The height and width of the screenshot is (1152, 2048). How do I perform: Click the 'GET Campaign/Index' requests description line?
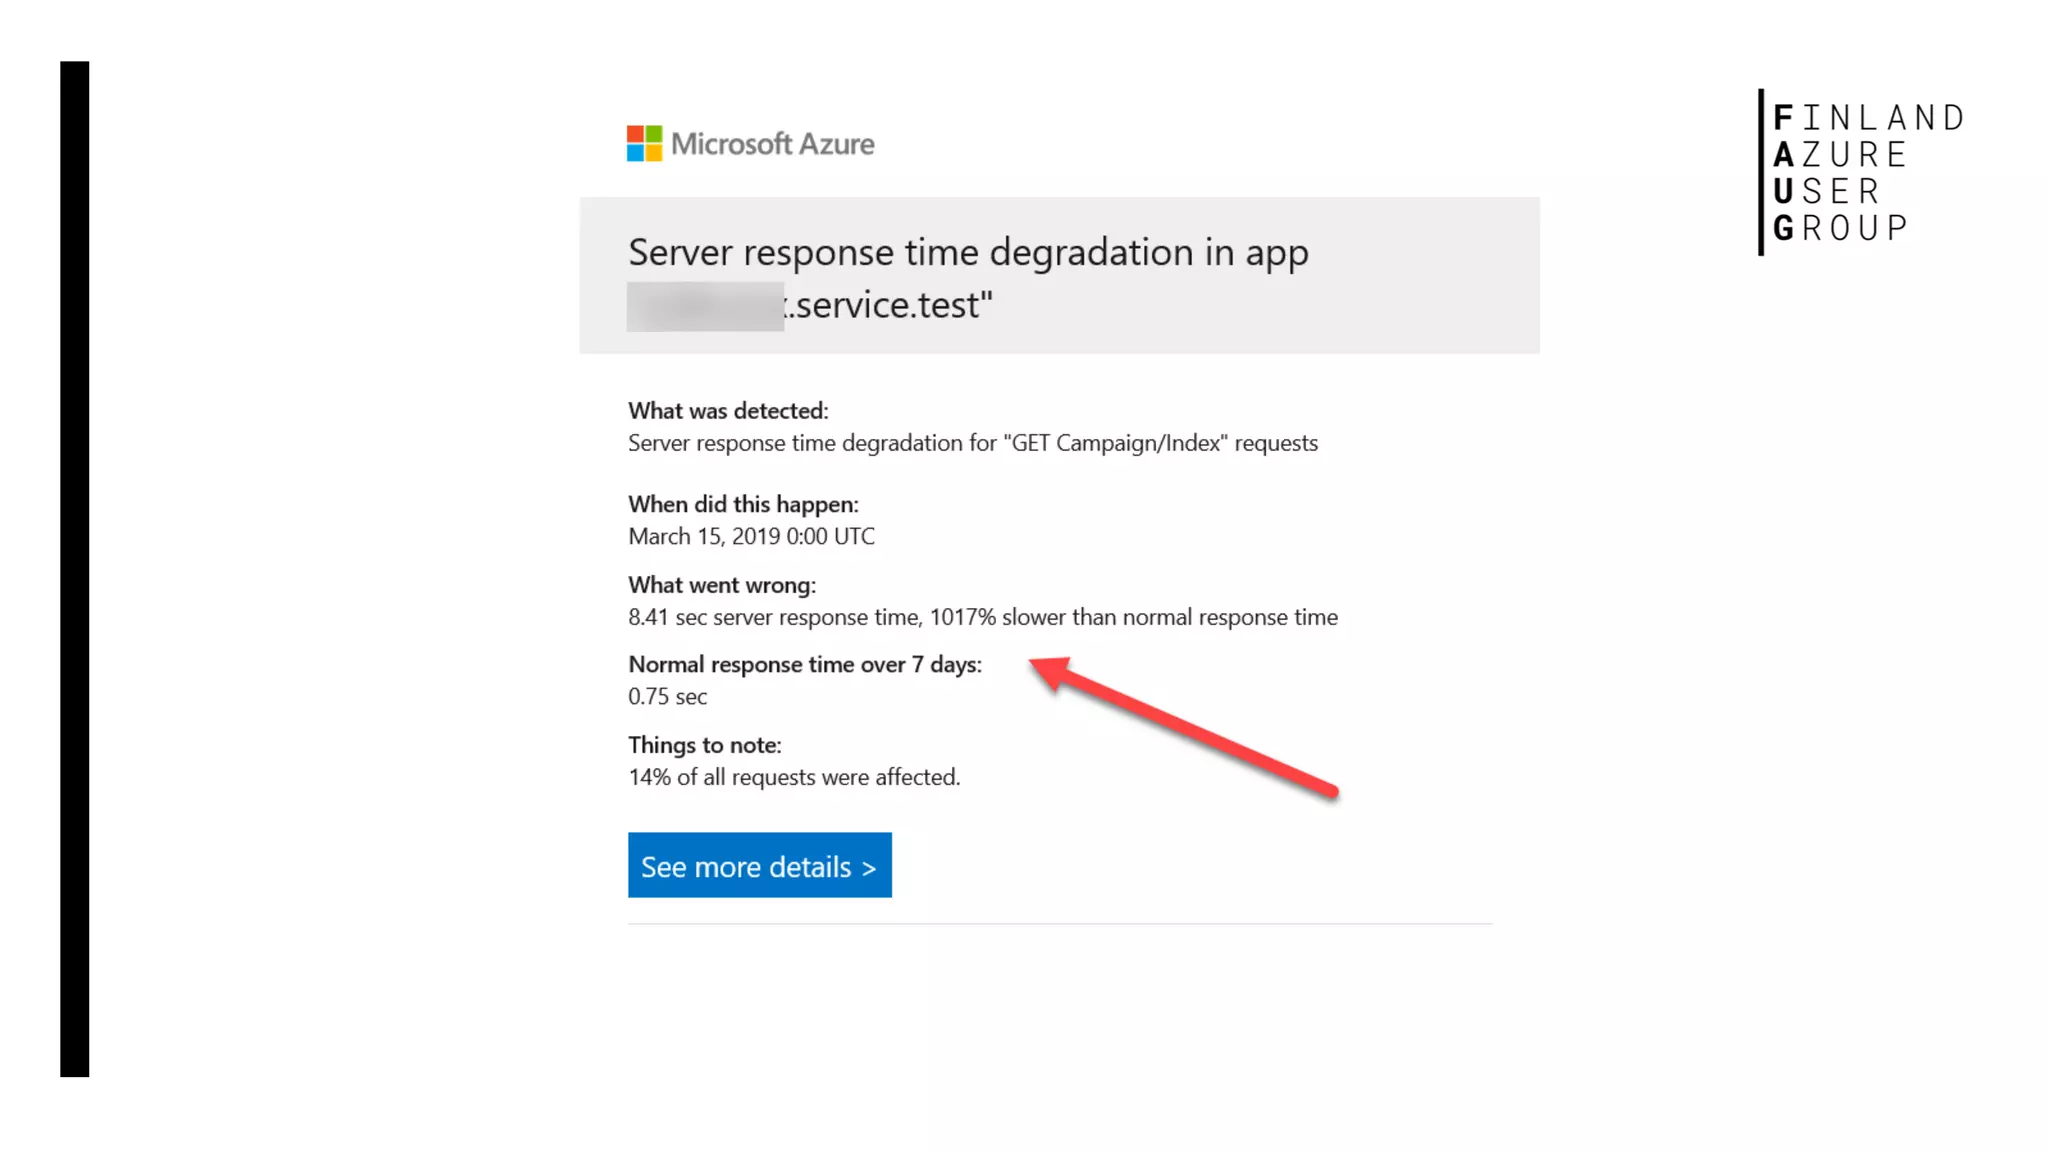(972, 443)
